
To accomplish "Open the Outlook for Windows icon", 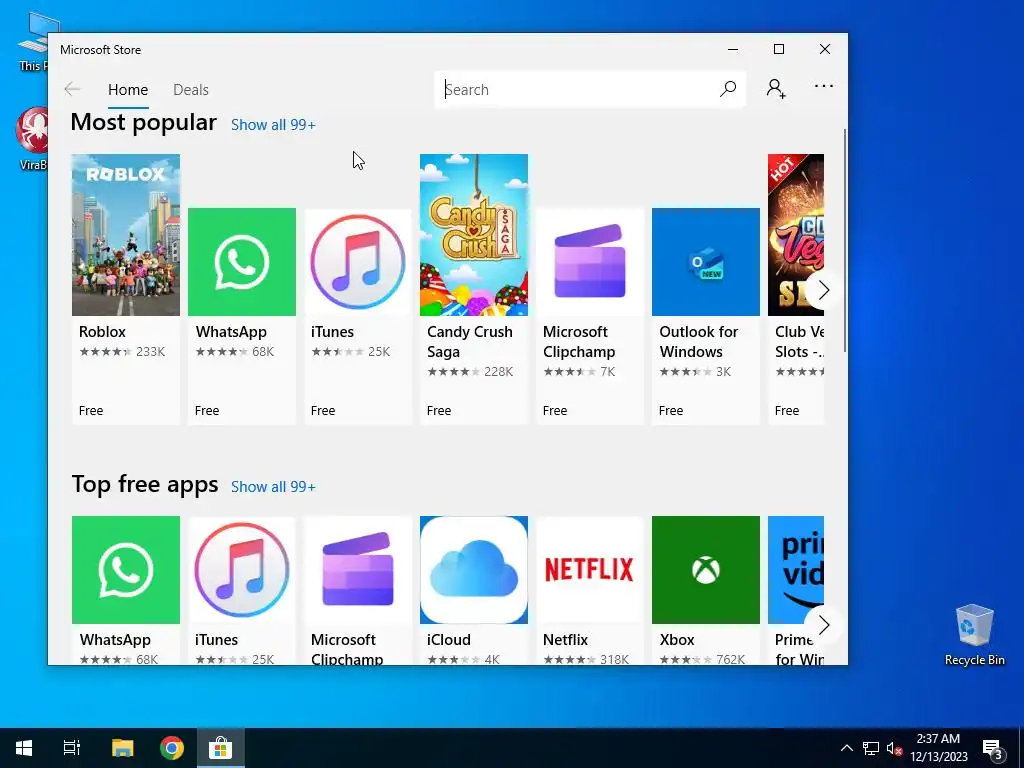I will click(705, 262).
